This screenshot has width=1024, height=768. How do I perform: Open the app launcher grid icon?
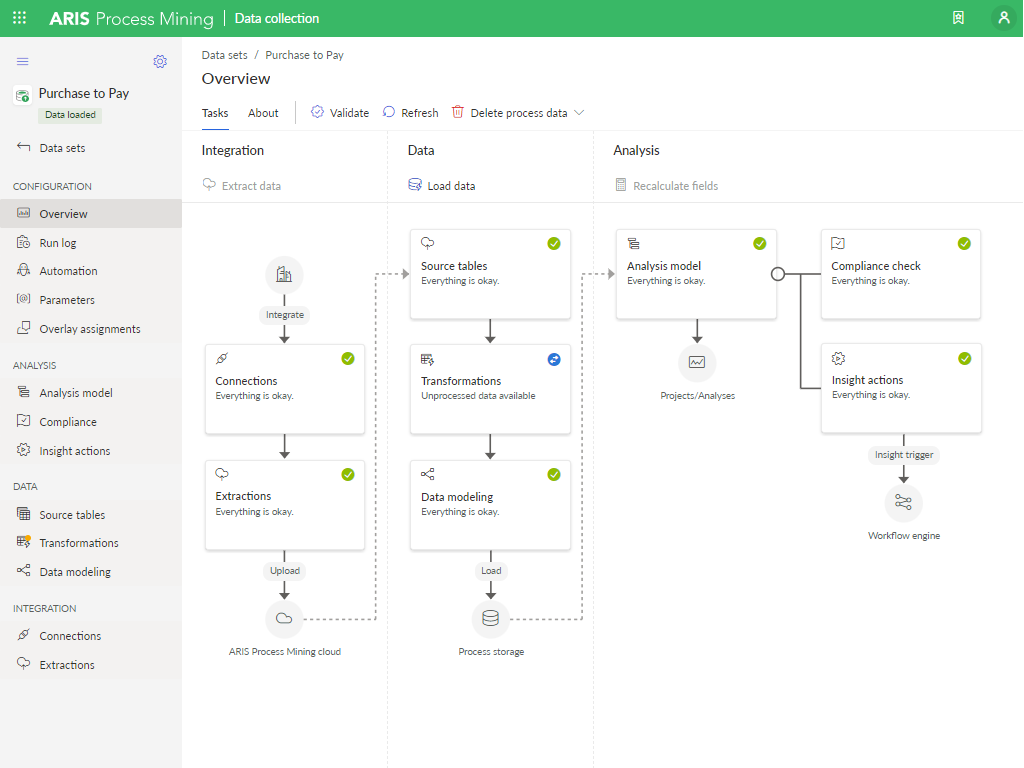pyautogui.click(x=20, y=18)
